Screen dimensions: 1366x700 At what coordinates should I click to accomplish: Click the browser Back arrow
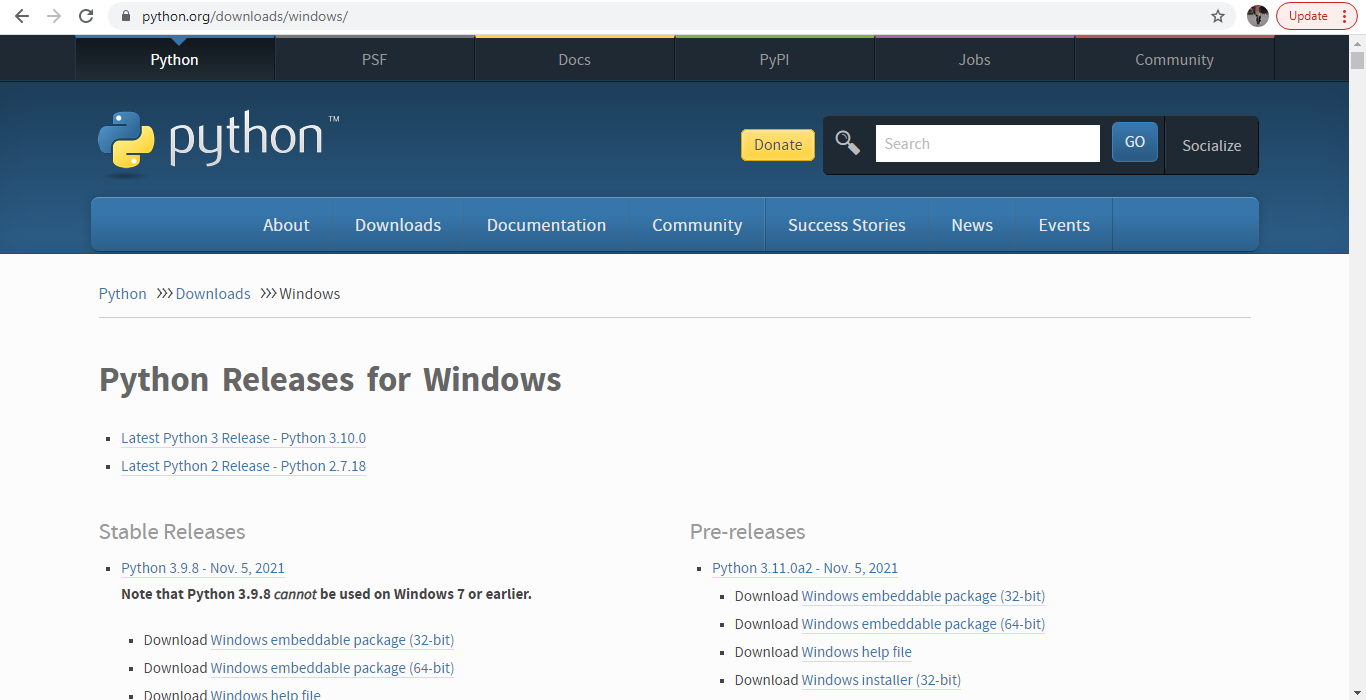tap(22, 16)
